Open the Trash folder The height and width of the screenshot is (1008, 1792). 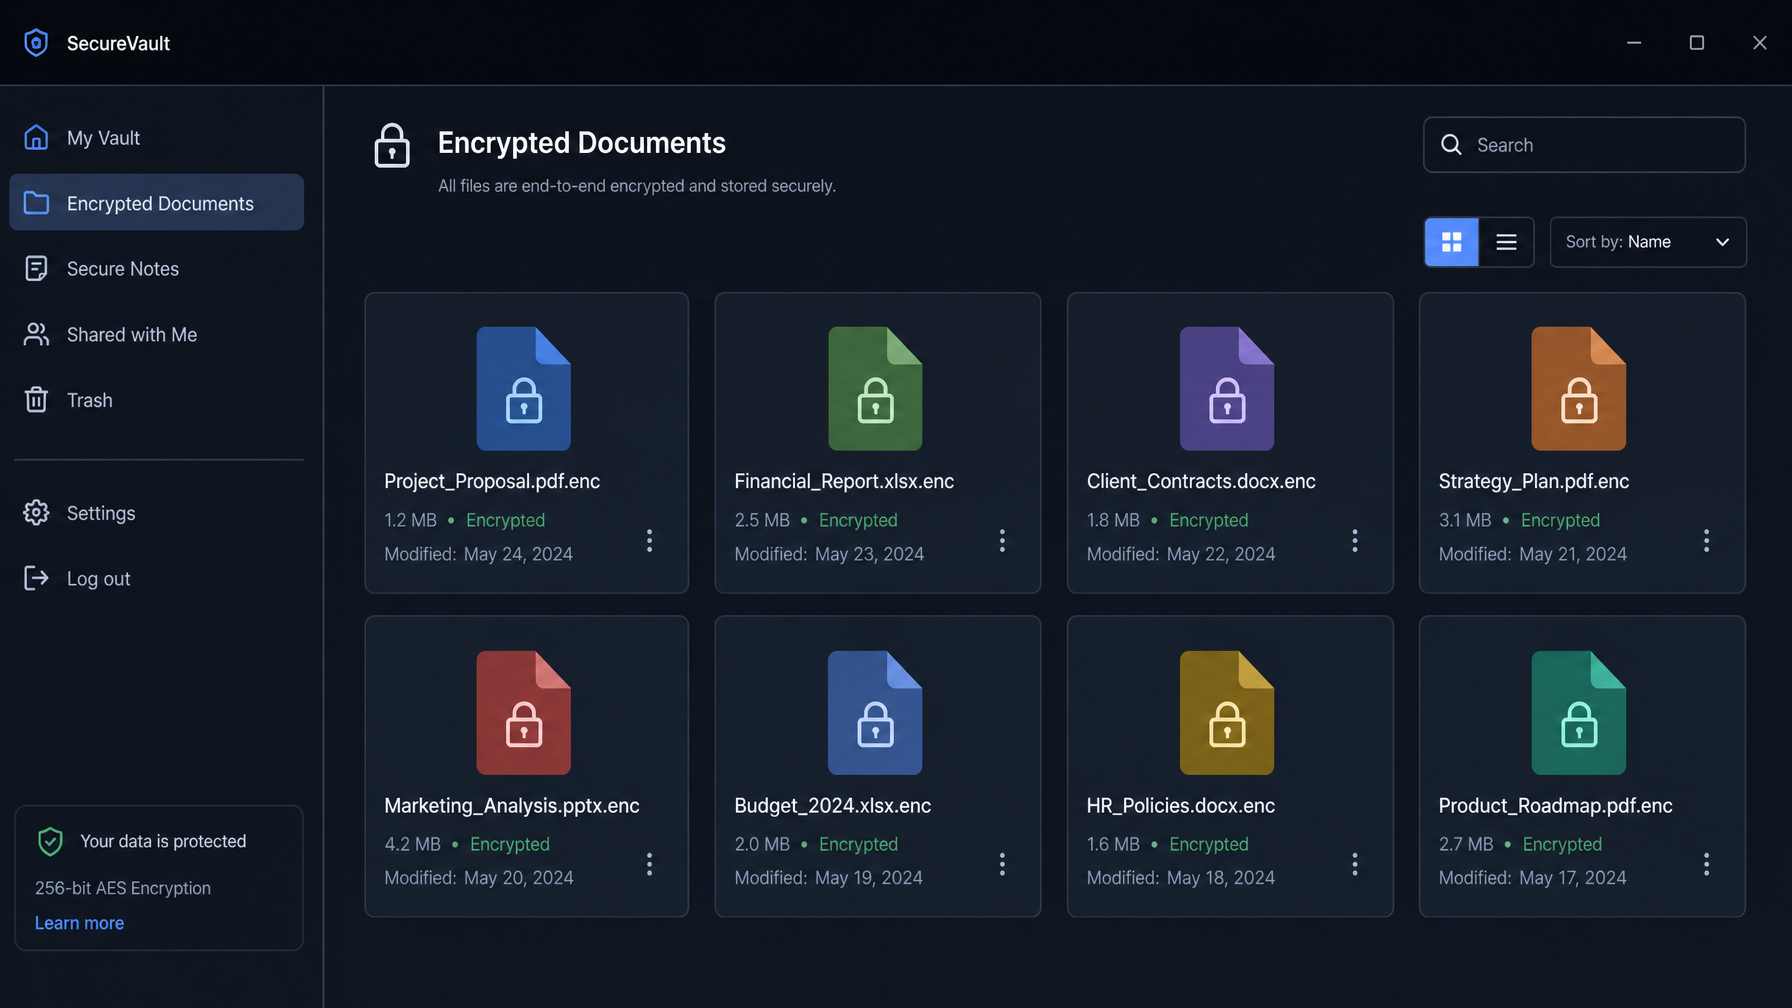click(156, 400)
